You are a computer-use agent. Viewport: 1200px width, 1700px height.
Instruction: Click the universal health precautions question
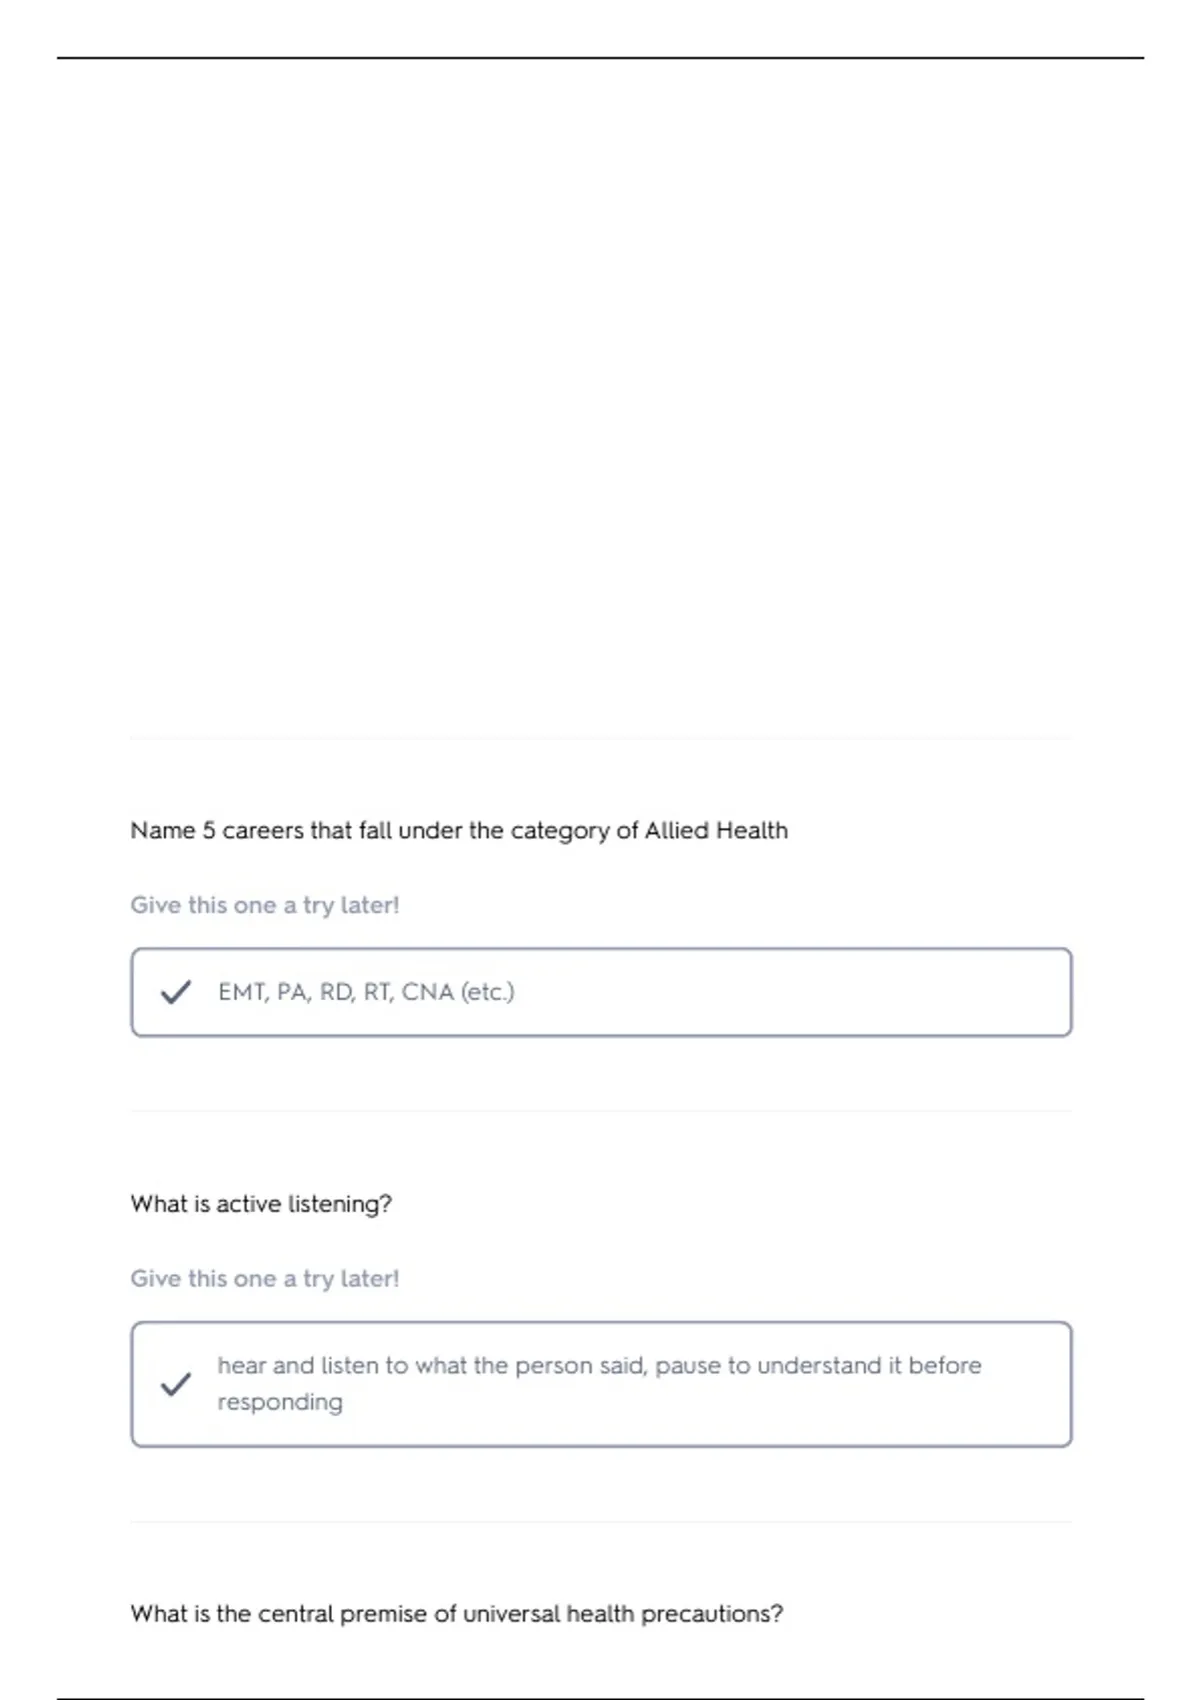click(457, 1614)
